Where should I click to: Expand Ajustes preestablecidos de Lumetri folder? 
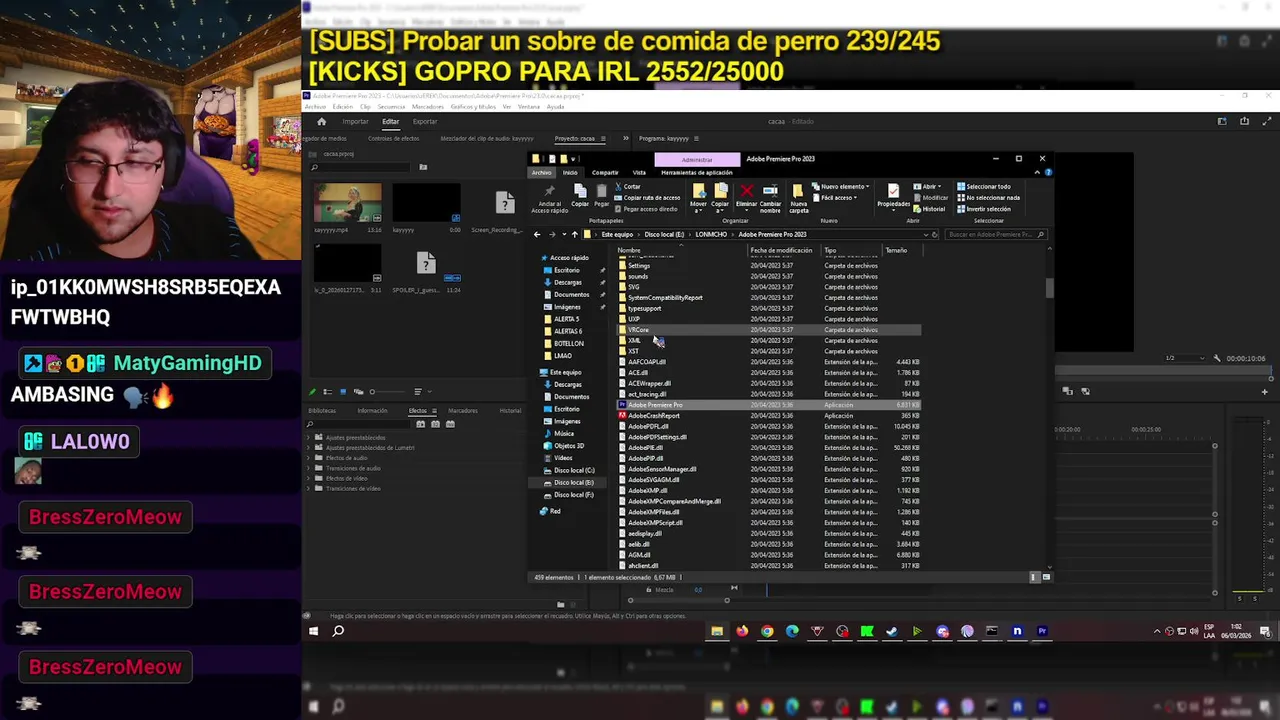pyautogui.click(x=309, y=448)
